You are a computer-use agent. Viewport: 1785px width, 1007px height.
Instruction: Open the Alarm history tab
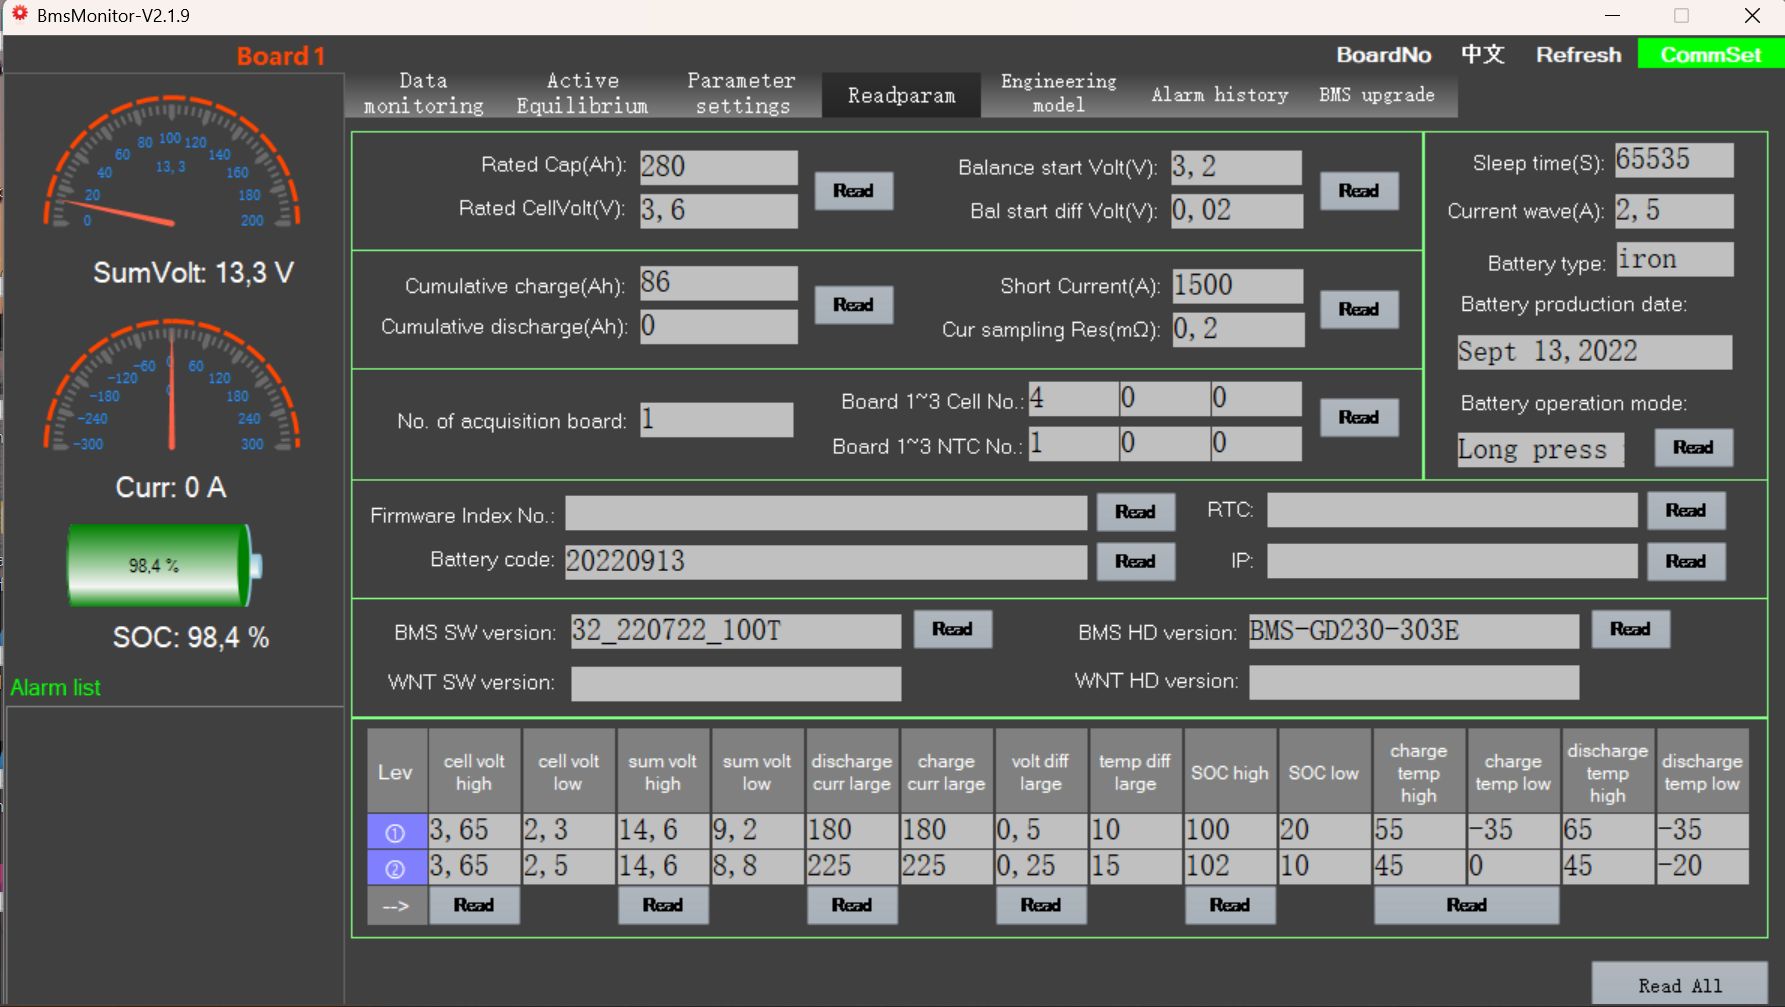(1219, 95)
